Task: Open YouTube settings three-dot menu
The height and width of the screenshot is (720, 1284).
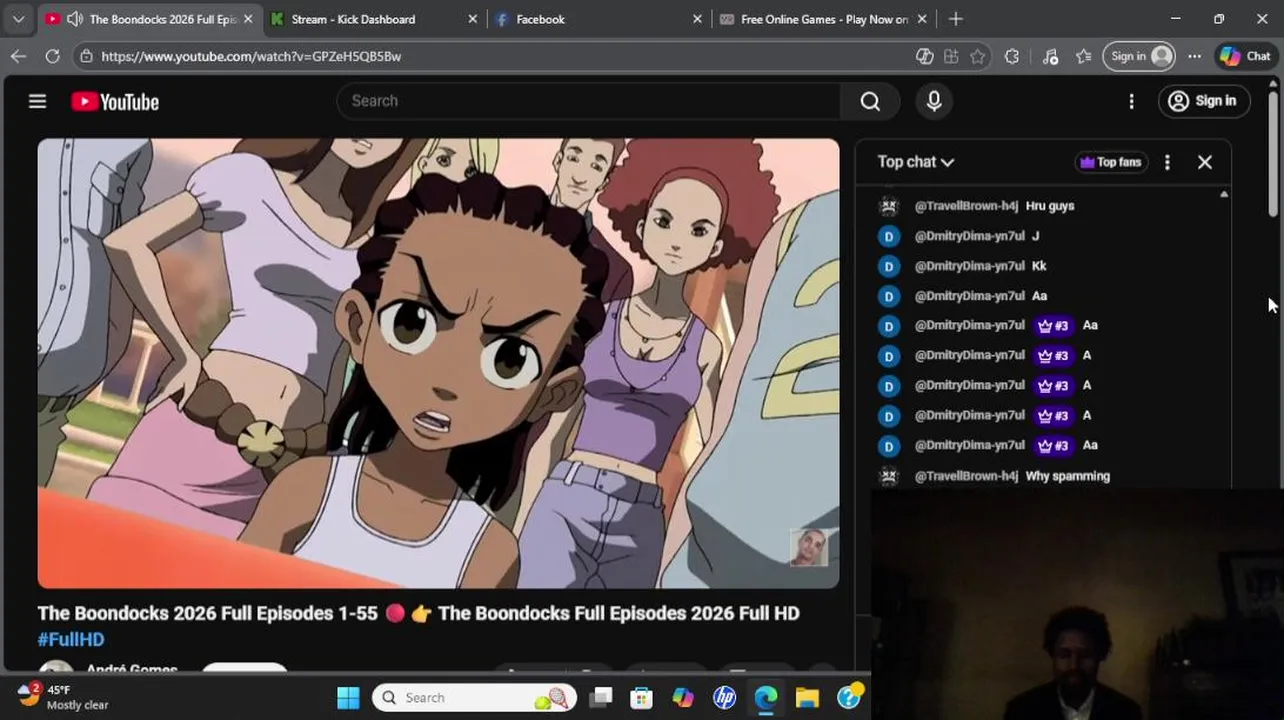Action: (x=1131, y=101)
